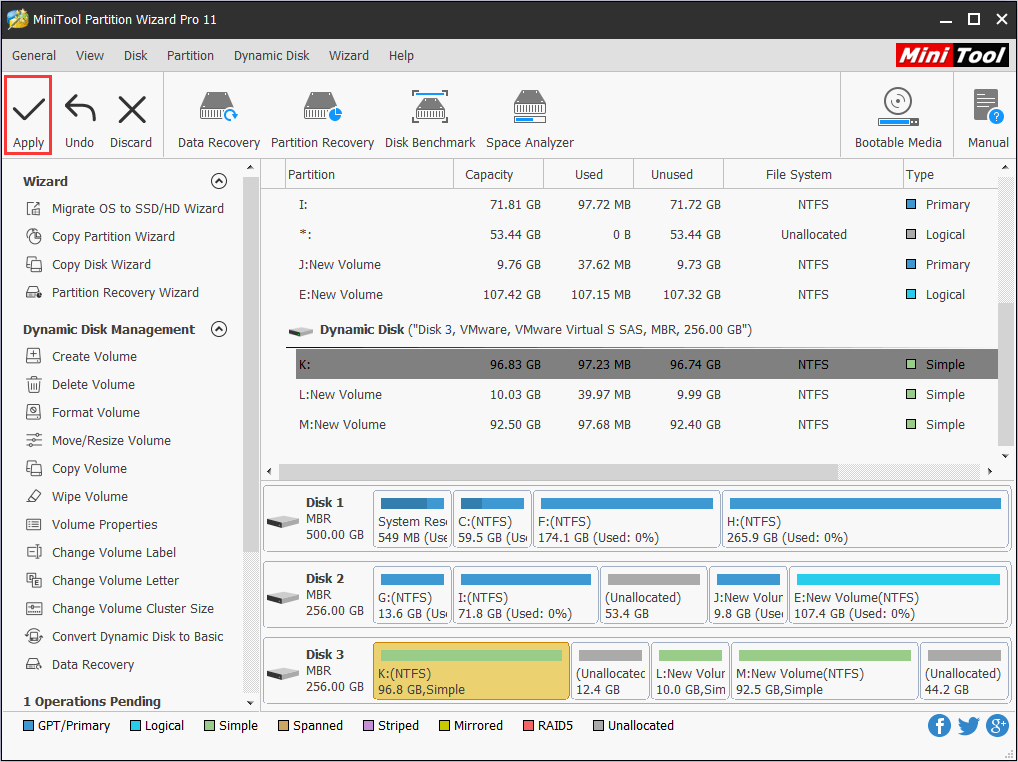The width and height of the screenshot is (1018, 762).
Task: Select H:(NTFS) block on Disk 1 map
Action: click(865, 519)
